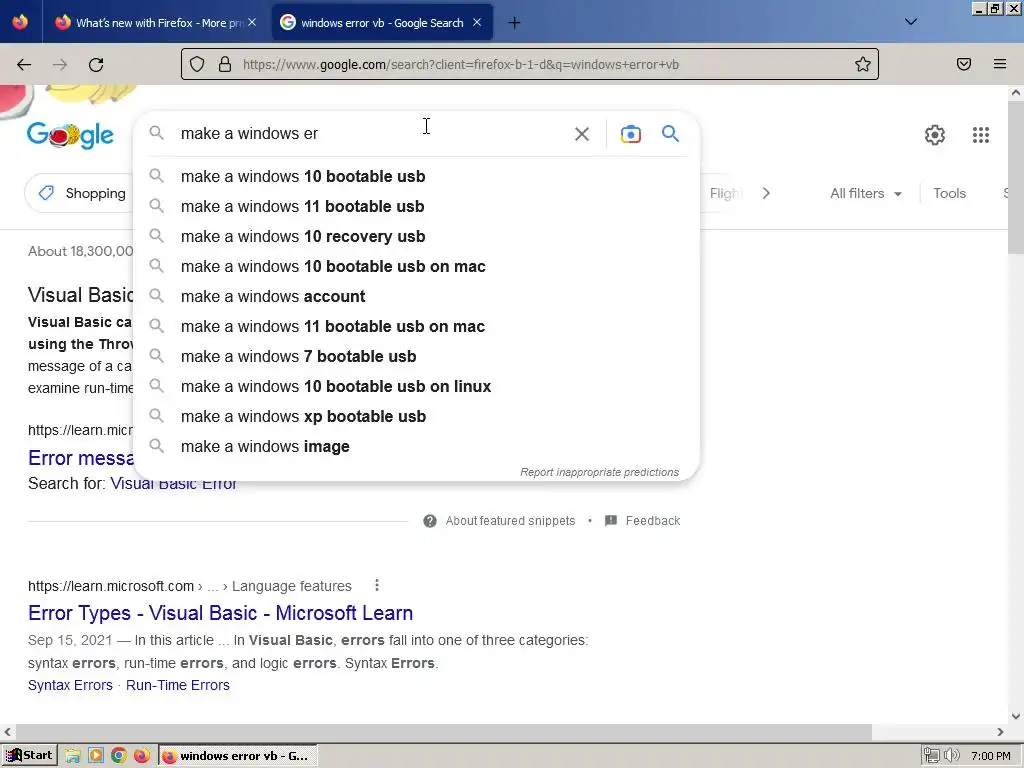This screenshot has height=768, width=1024.
Task: Go forward to next page
Action: 60,65
